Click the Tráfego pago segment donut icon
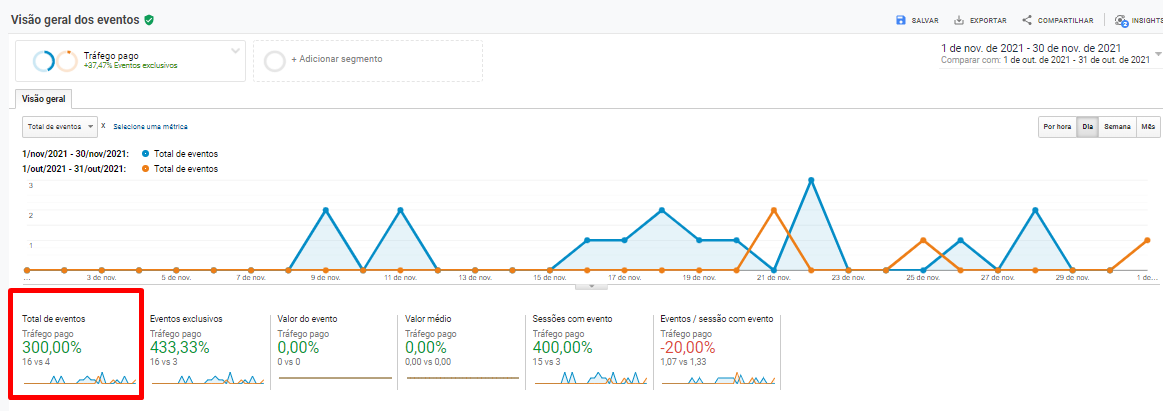The image size is (1163, 411). (55, 61)
